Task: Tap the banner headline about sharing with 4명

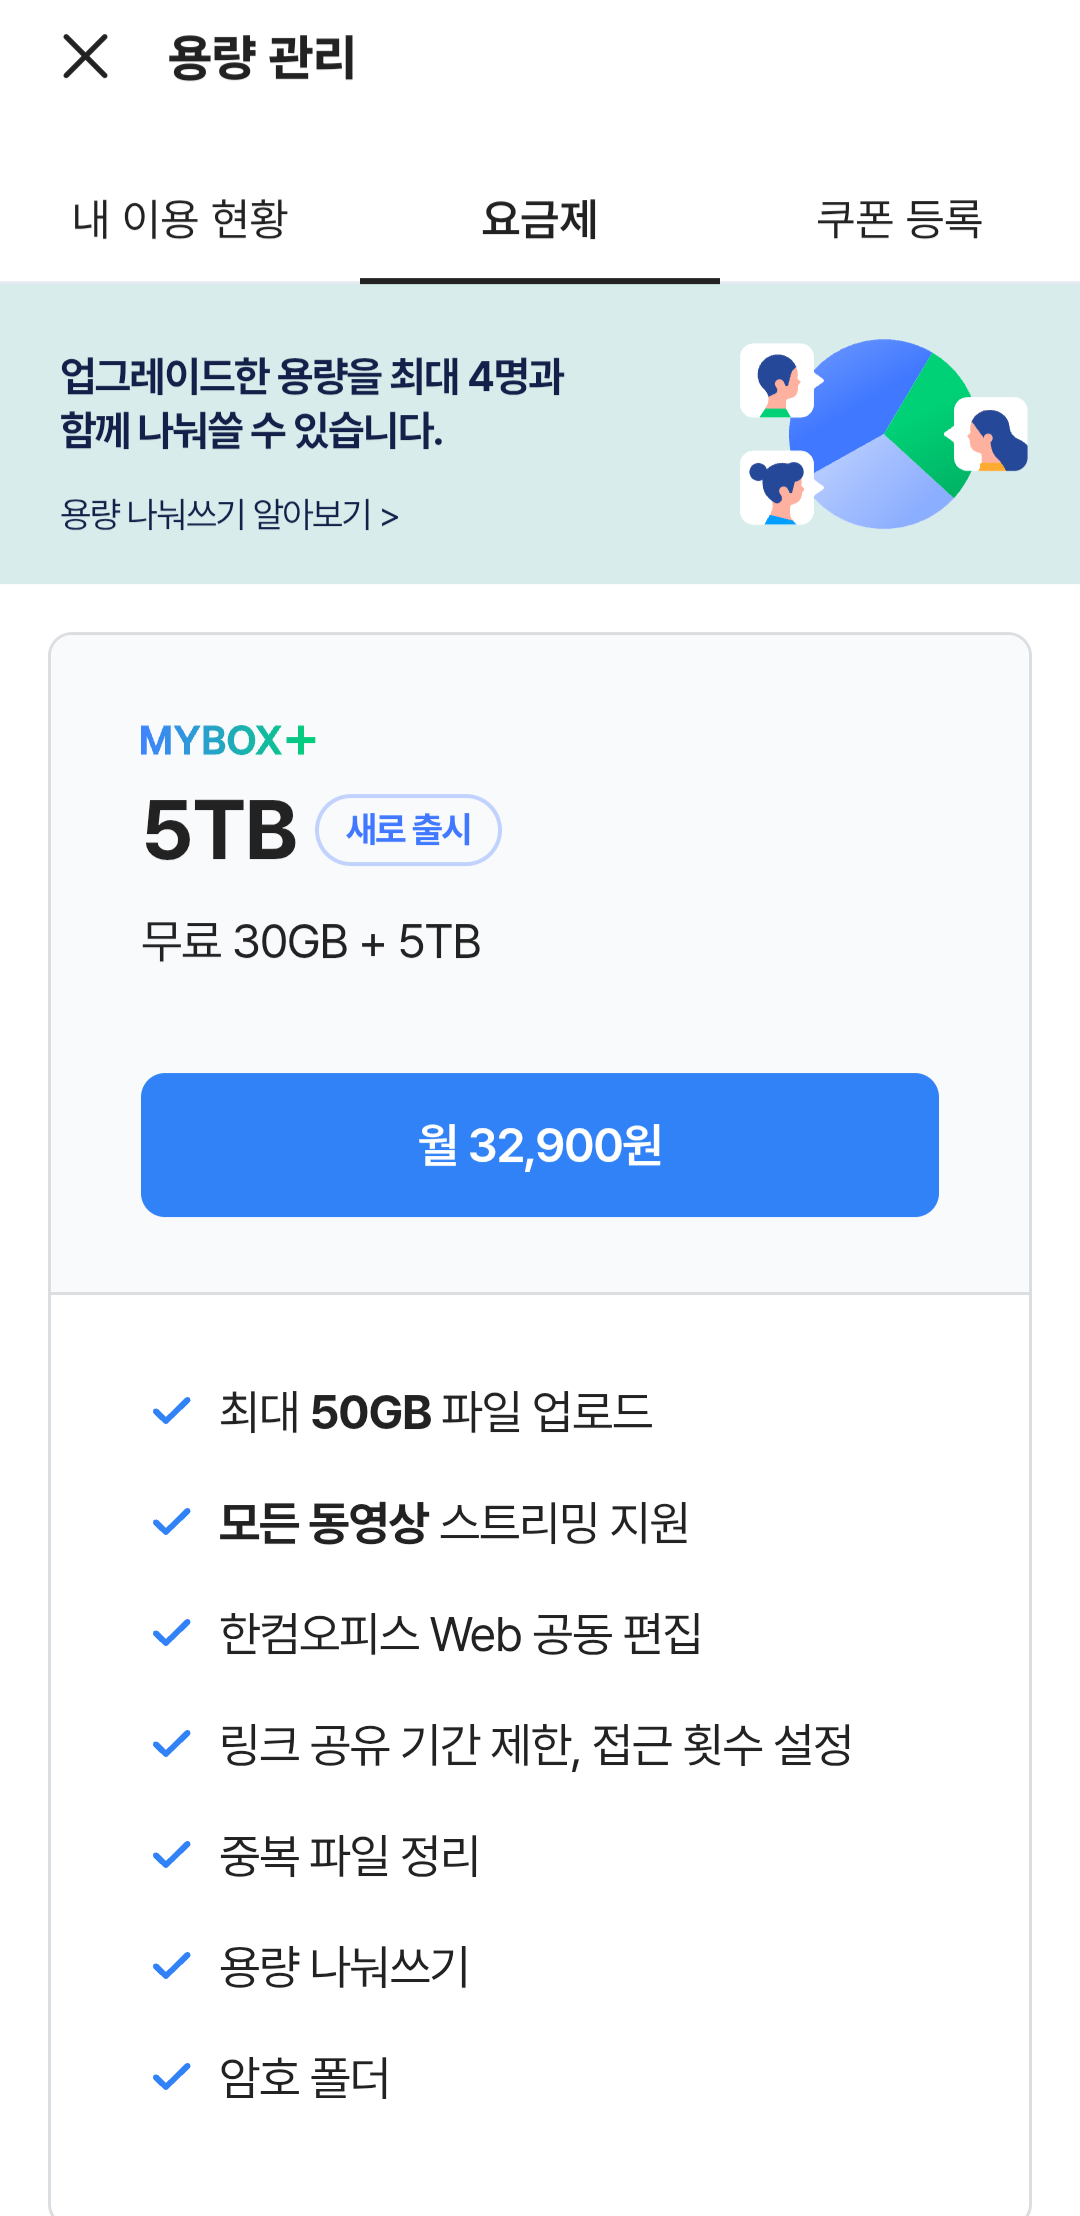Action: [x=312, y=404]
